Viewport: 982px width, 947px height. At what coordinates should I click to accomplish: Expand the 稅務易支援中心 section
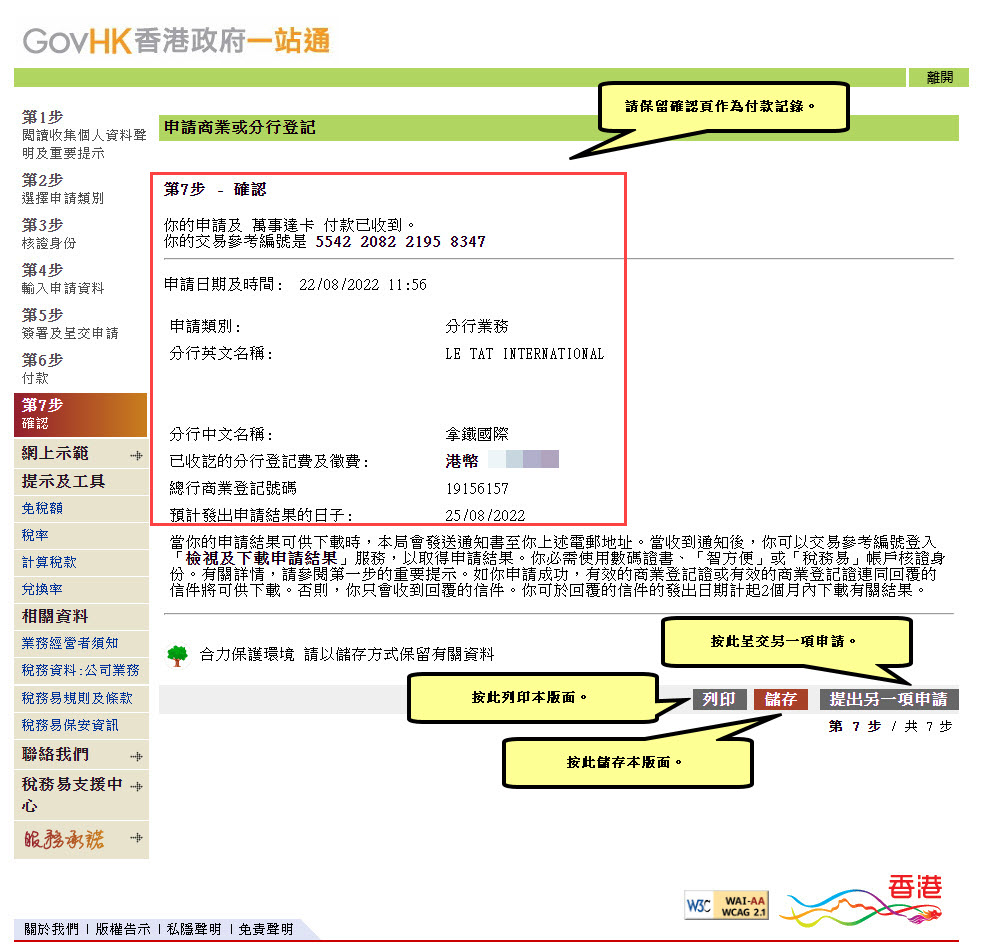[x=136, y=786]
